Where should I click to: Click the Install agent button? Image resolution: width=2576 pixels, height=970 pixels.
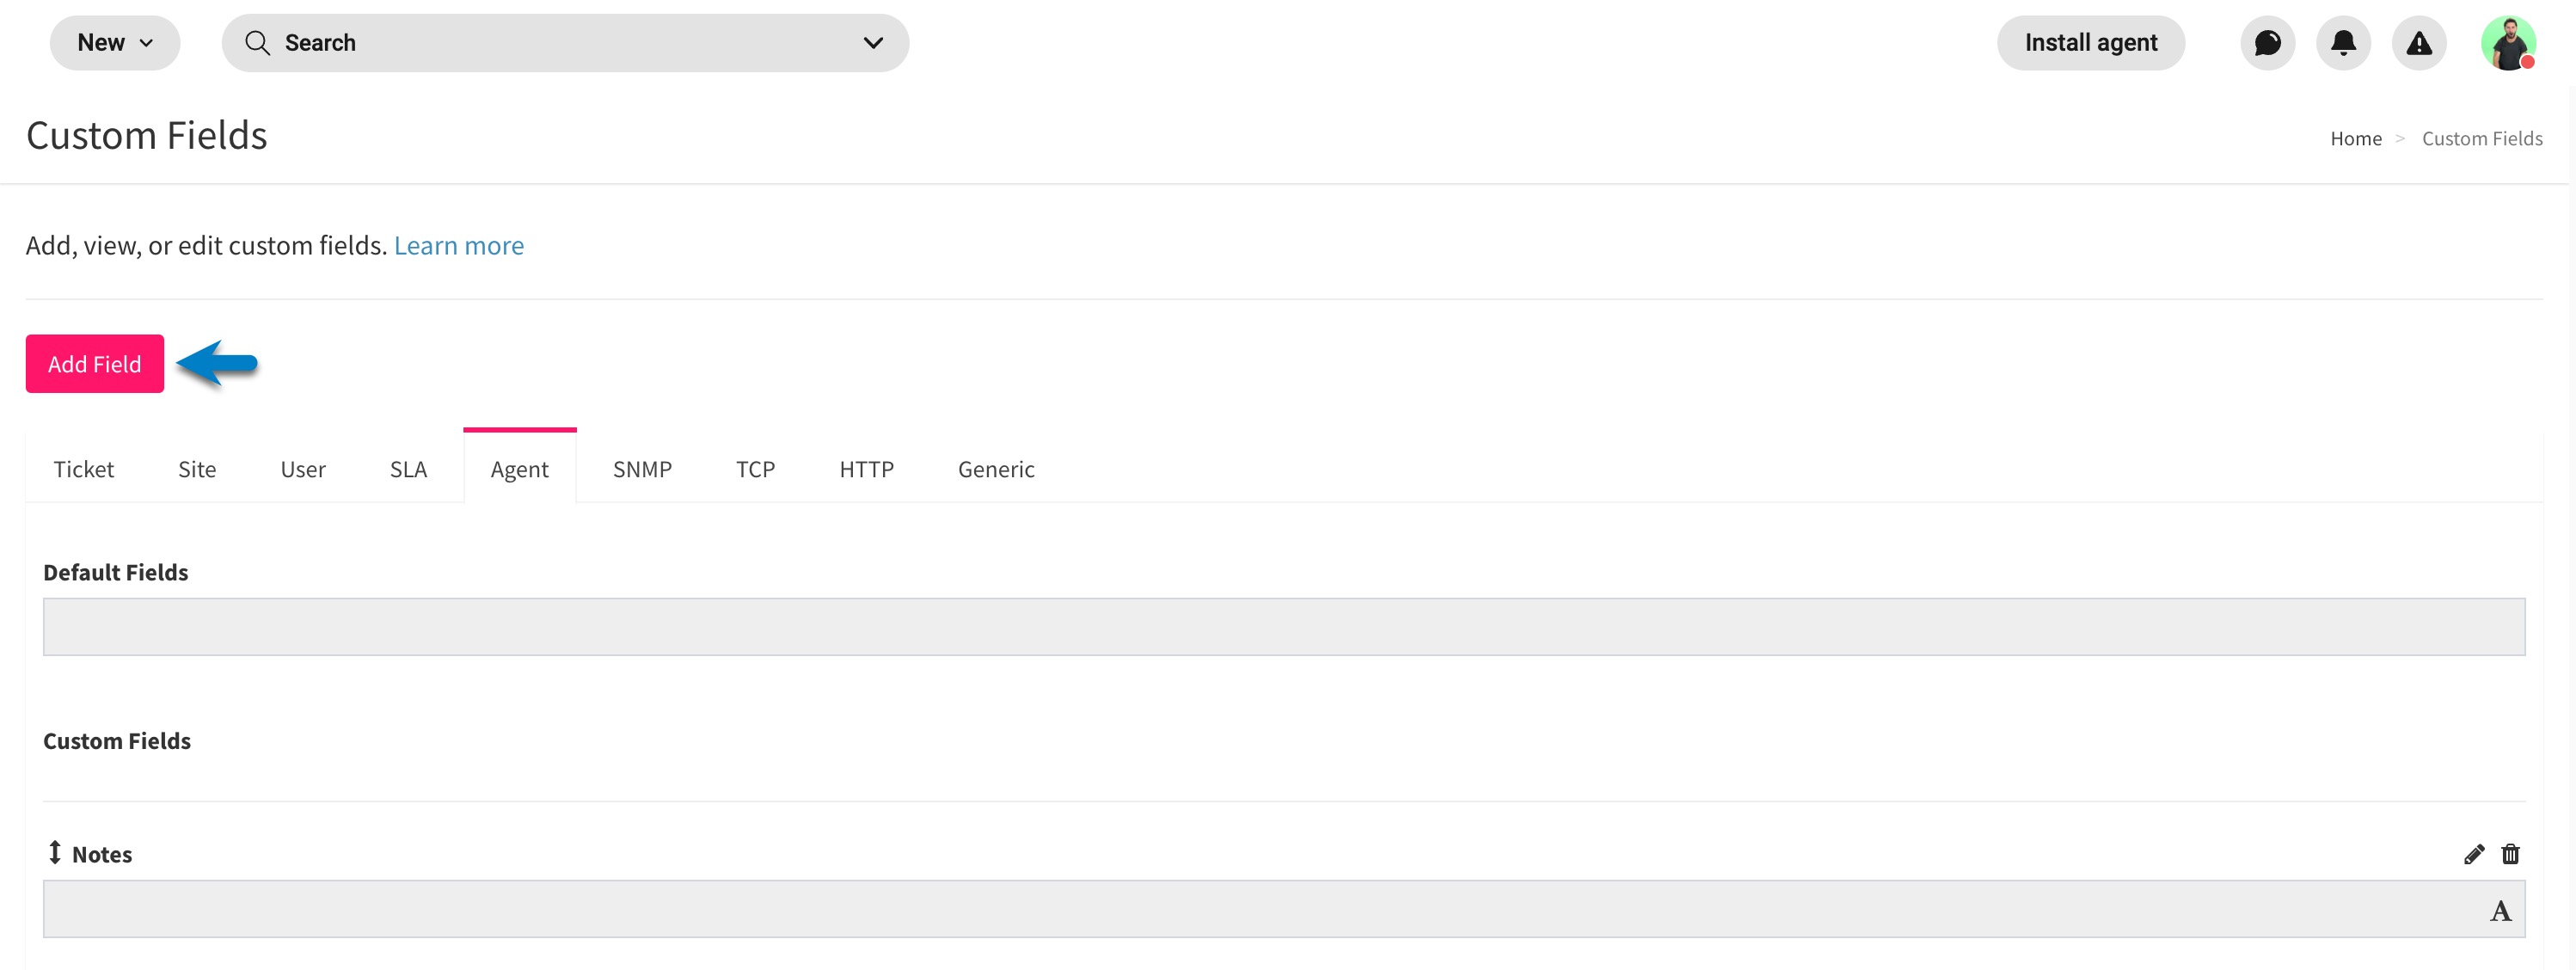[2091, 43]
